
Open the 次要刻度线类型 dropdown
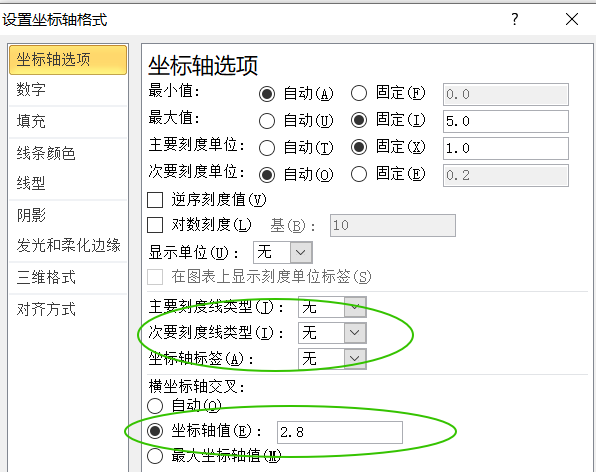332,333
